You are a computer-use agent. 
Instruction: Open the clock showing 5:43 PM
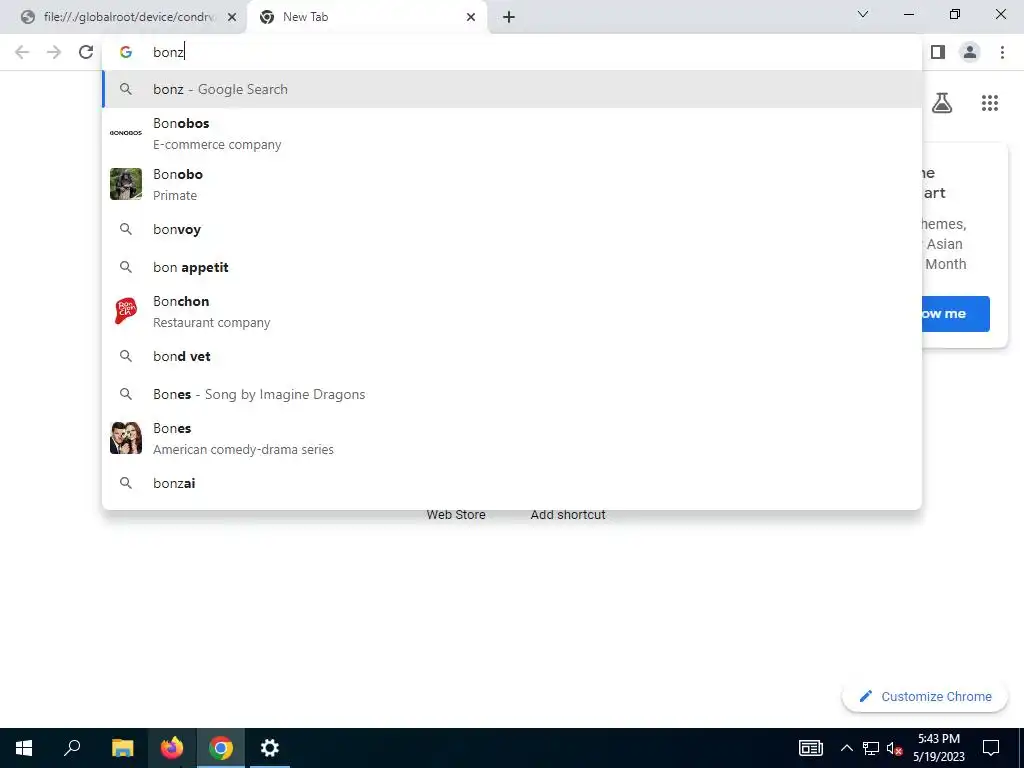tap(938, 748)
